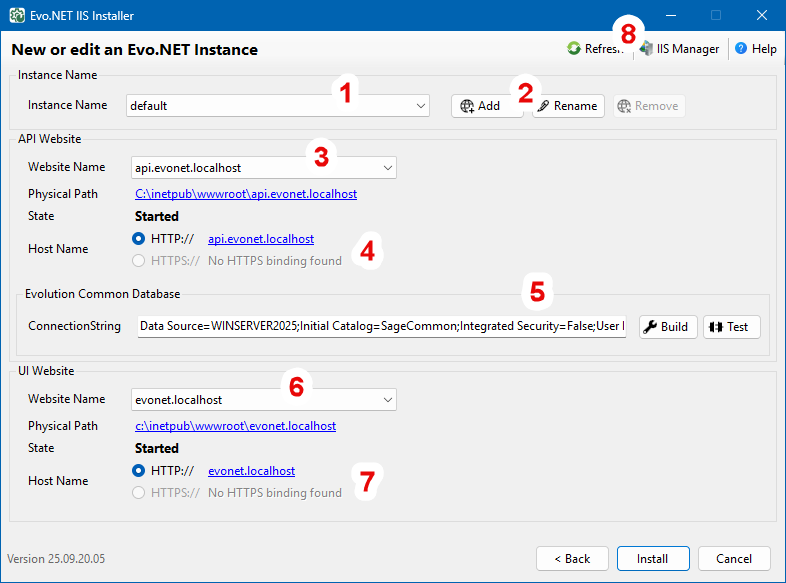Open the evonet.localhost host name link
This screenshot has width=786, height=583.
pyautogui.click(x=251, y=471)
